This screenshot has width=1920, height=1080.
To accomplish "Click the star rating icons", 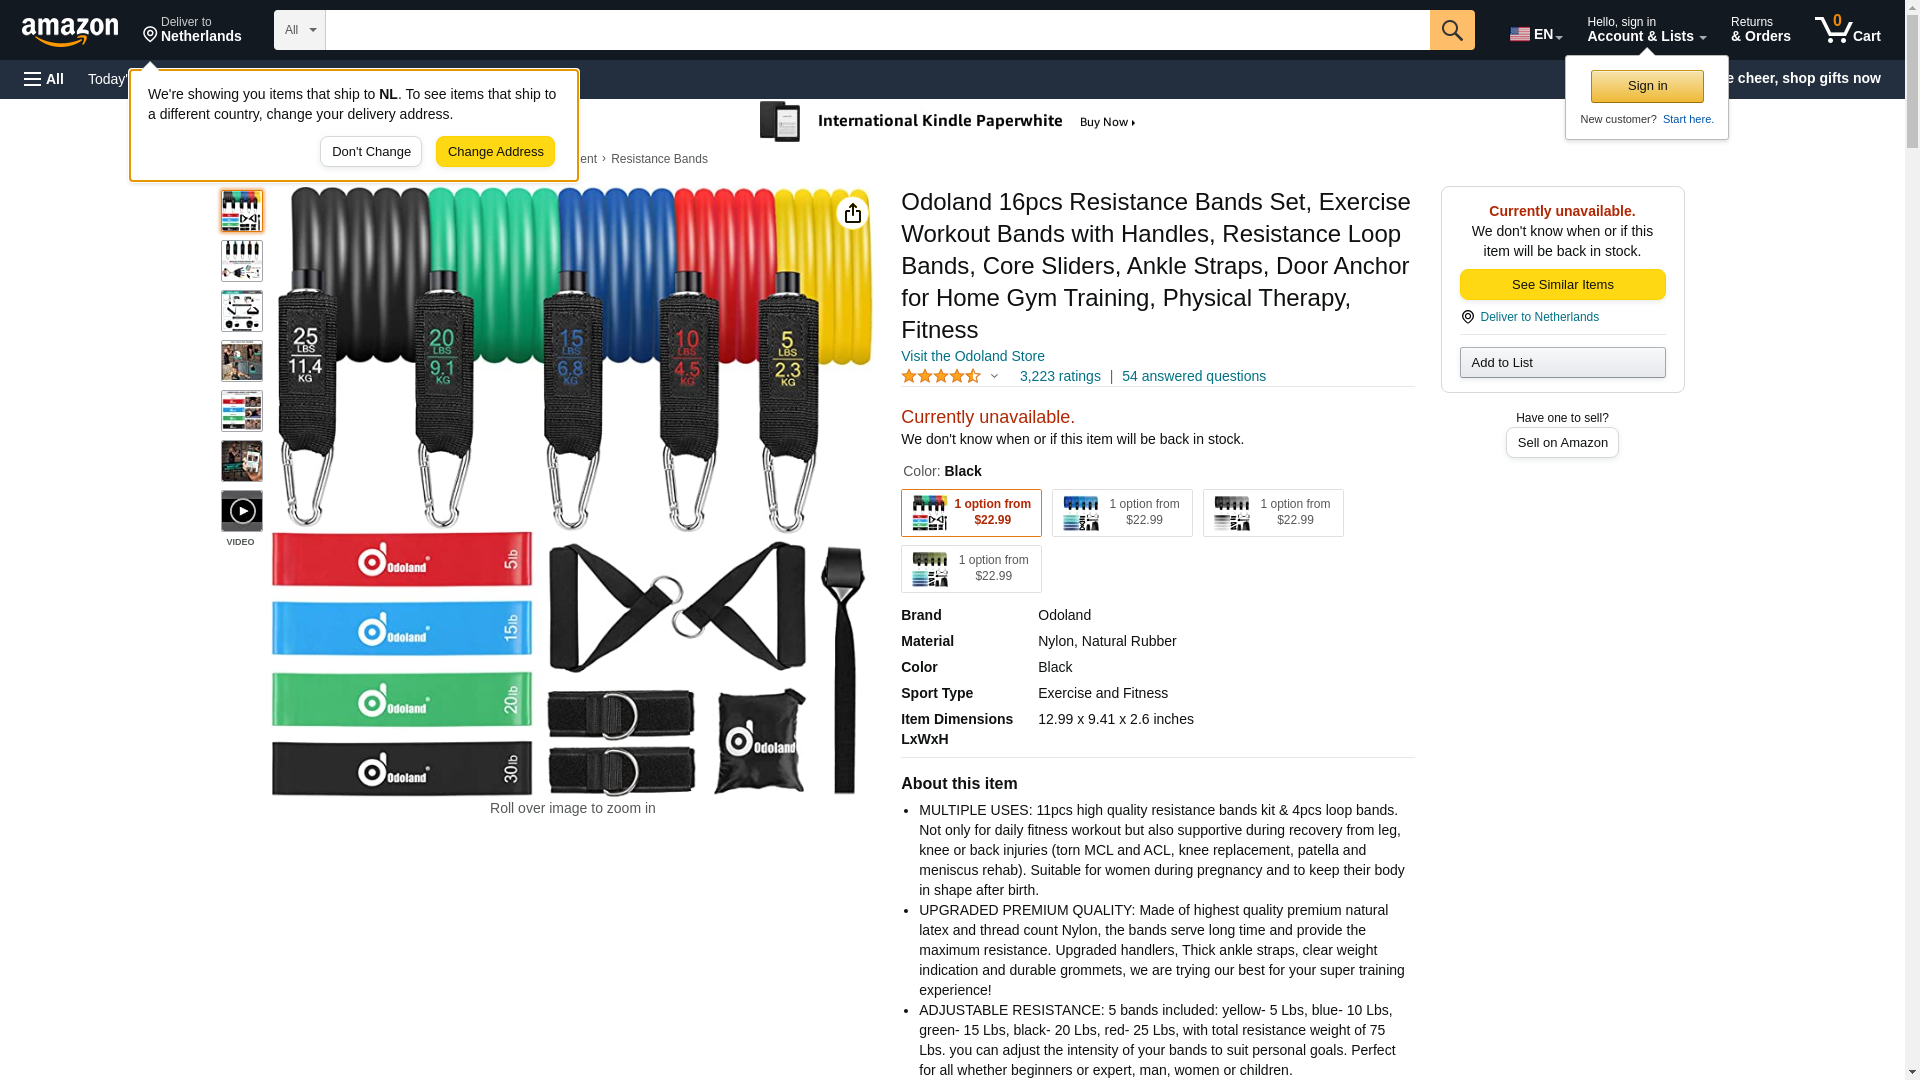I will pos(941,376).
